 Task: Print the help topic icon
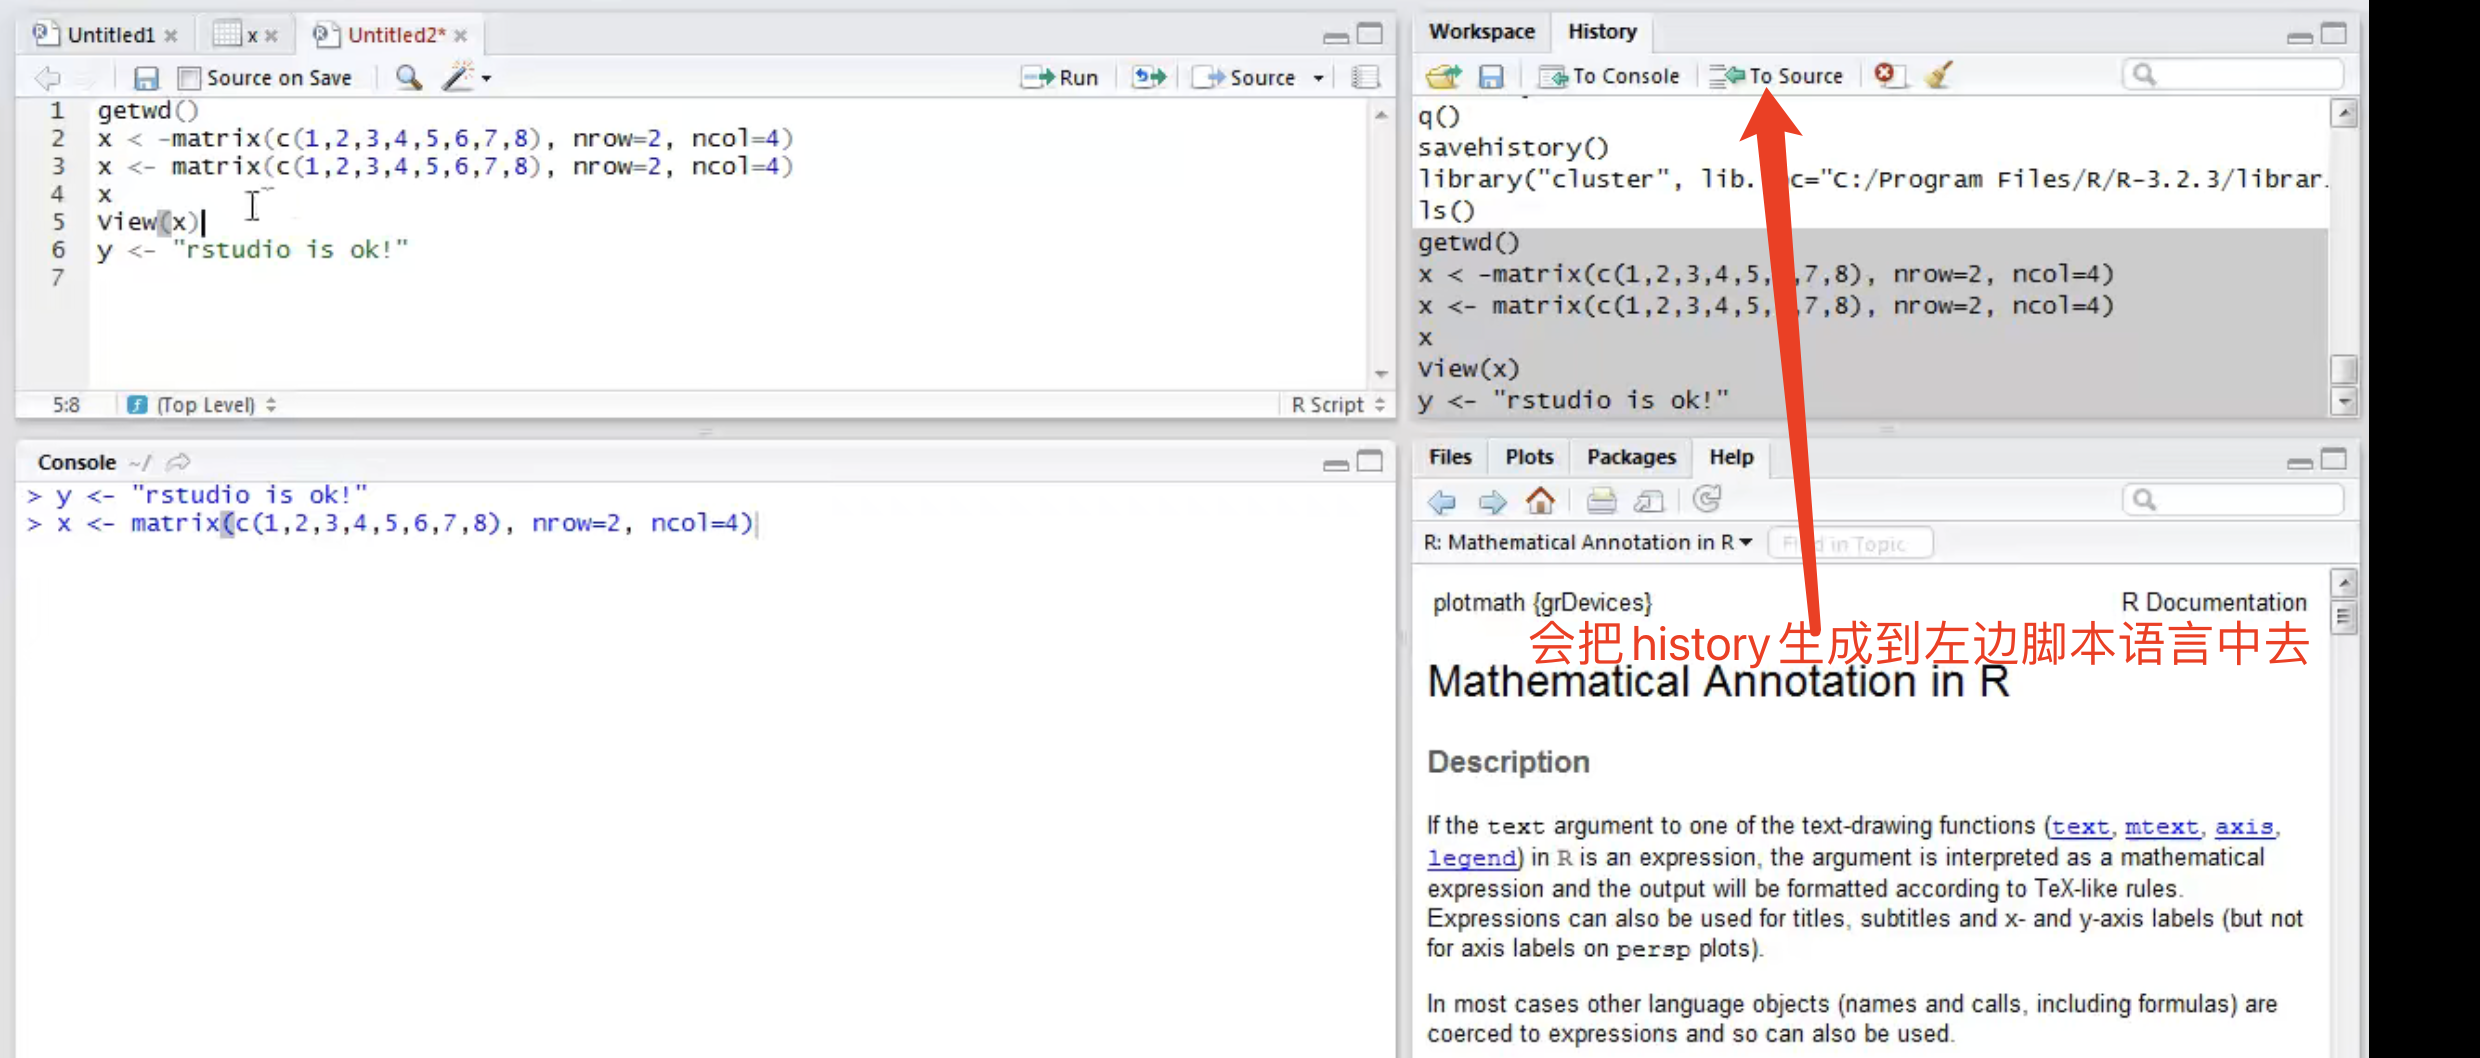click(x=1601, y=500)
